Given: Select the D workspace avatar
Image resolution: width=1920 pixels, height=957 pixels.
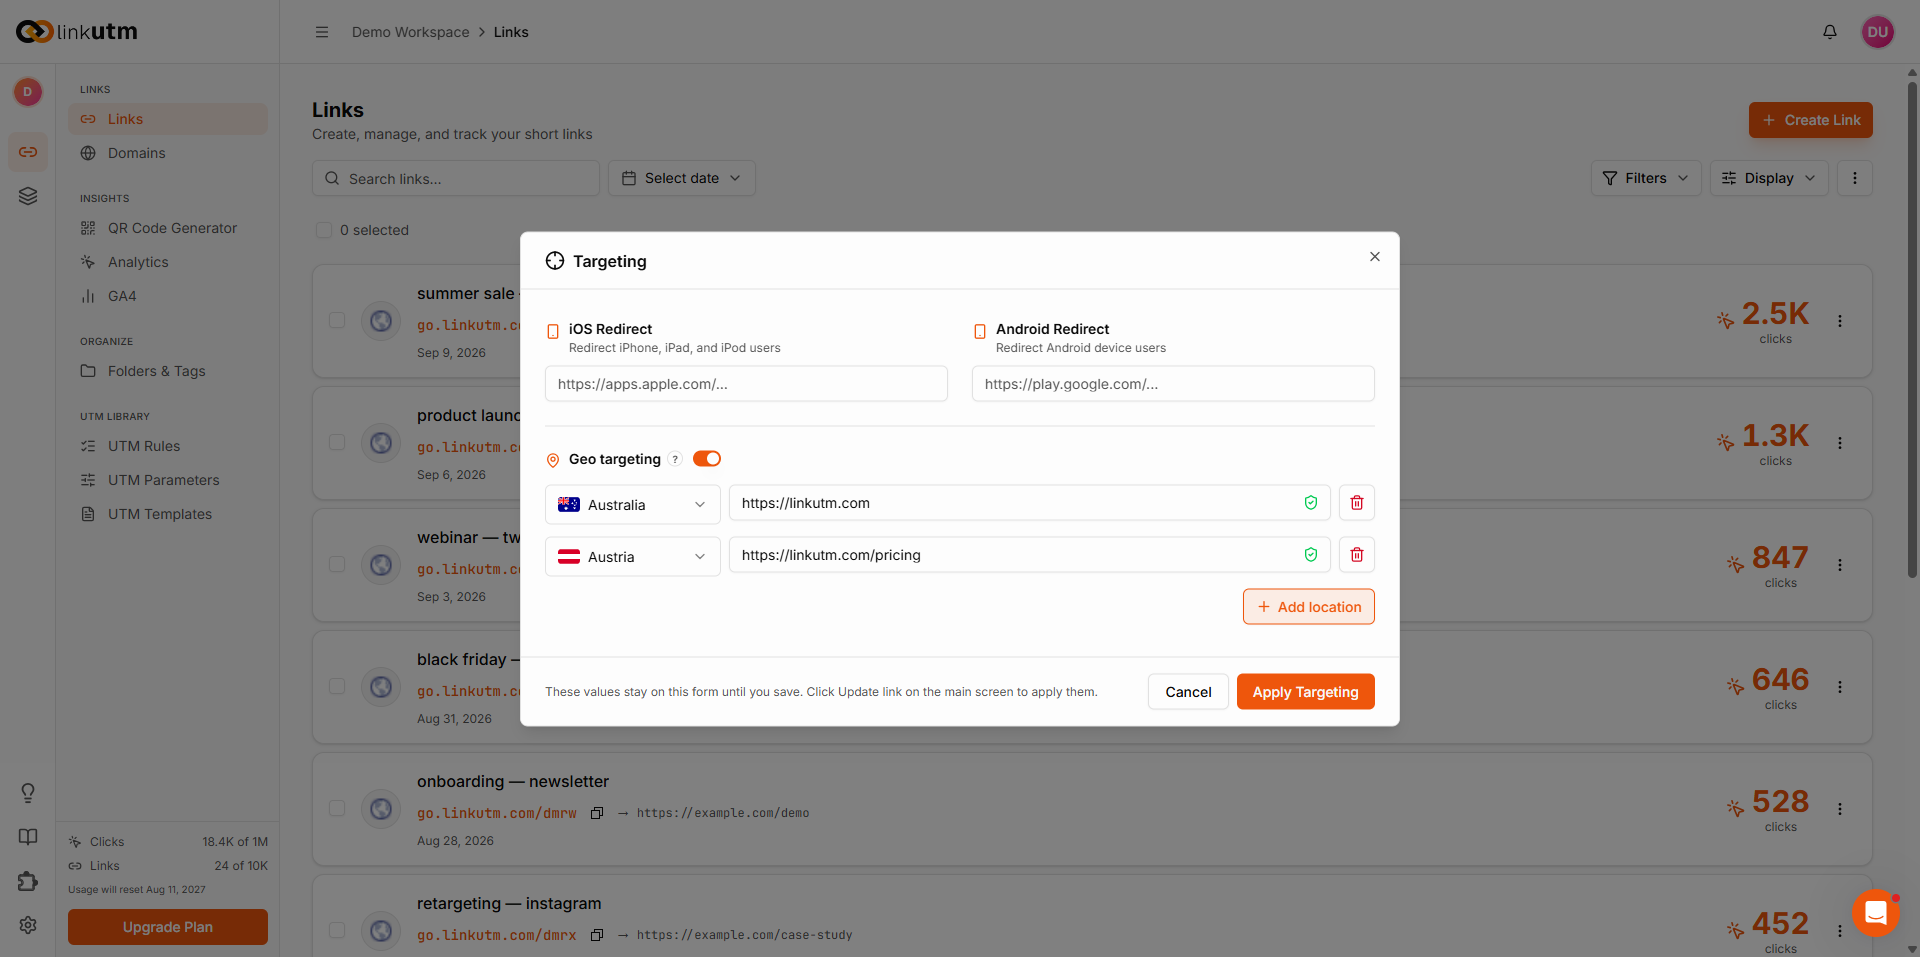Looking at the screenshot, I should click(x=28, y=92).
